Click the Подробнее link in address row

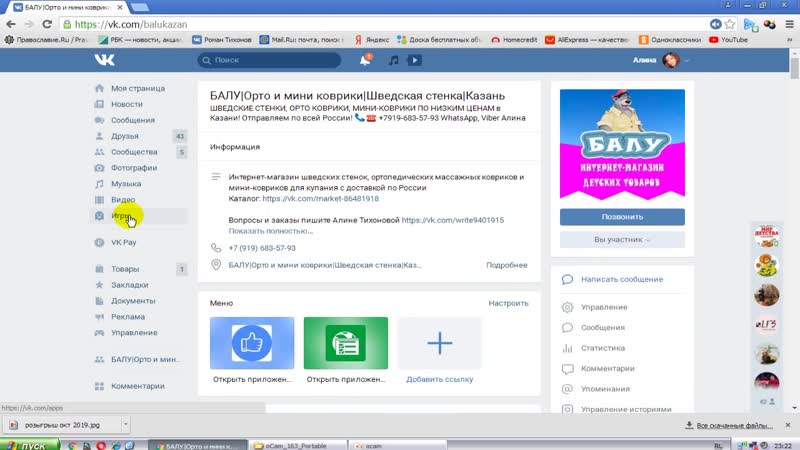pos(507,265)
